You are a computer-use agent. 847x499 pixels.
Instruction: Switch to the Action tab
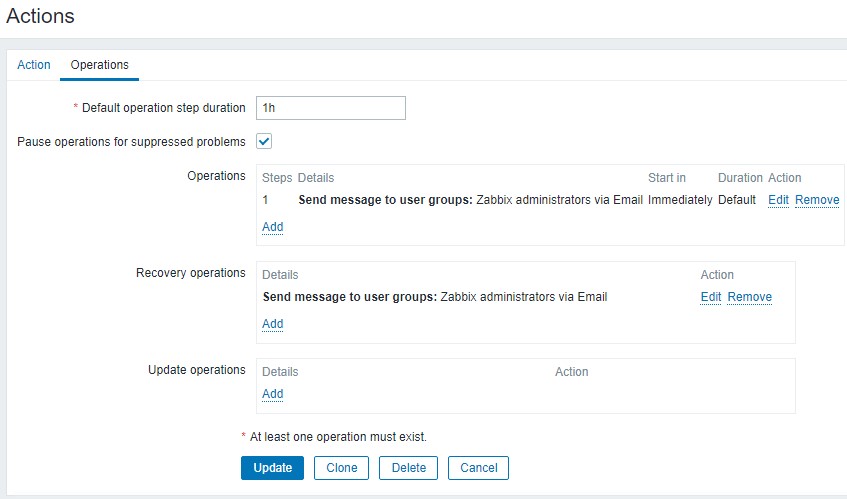pyautogui.click(x=34, y=65)
